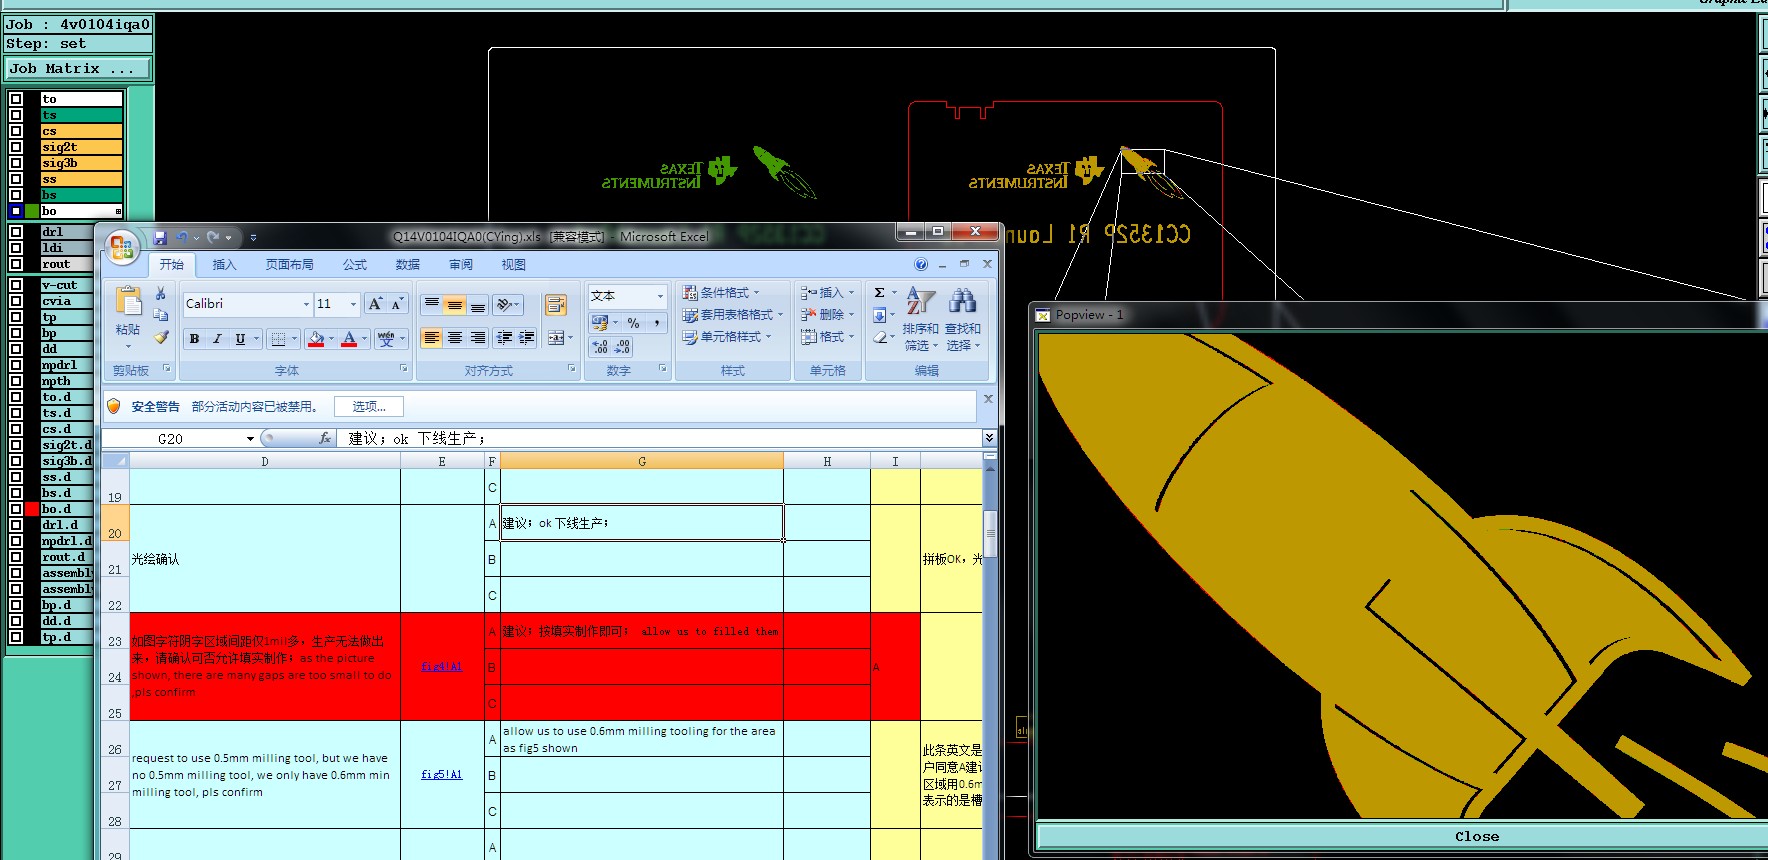The image size is (1768, 860).
Task: Click the Job Matrix button
Action: [x=78, y=69]
